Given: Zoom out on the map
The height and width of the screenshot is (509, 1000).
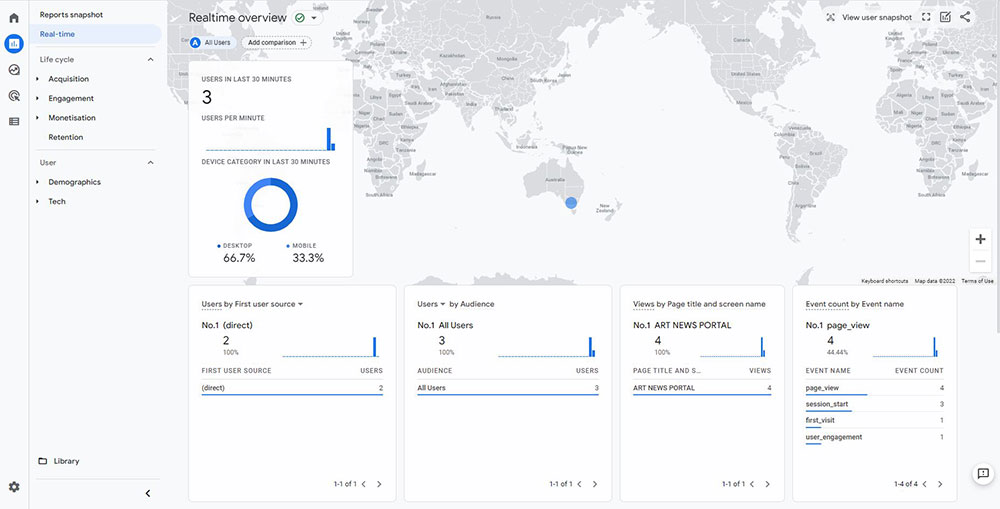Looking at the screenshot, I should click(x=980, y=261).
